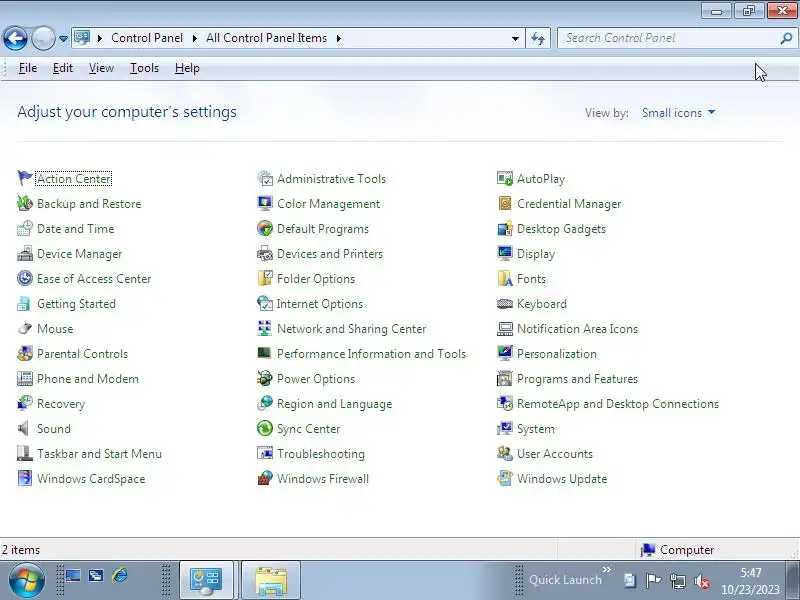Click the Action Center flag in tray
The image size is (800, 600).
click(x=653, y=581)
